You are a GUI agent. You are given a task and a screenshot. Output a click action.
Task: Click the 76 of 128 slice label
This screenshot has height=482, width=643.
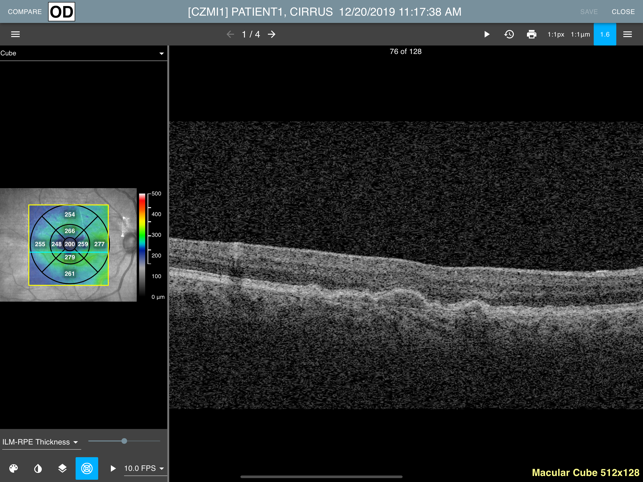406,52
